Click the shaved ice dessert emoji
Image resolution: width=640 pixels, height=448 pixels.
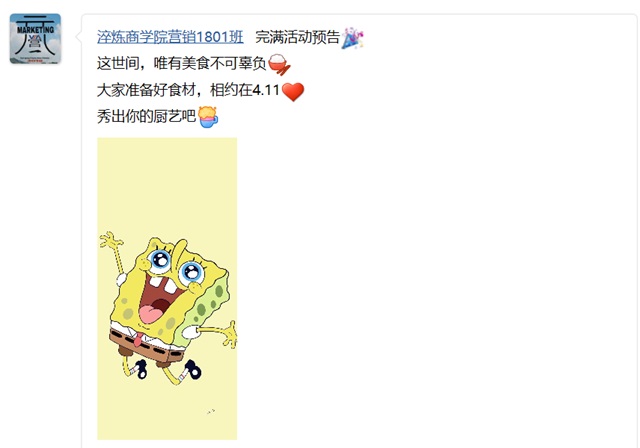point(208,117)
